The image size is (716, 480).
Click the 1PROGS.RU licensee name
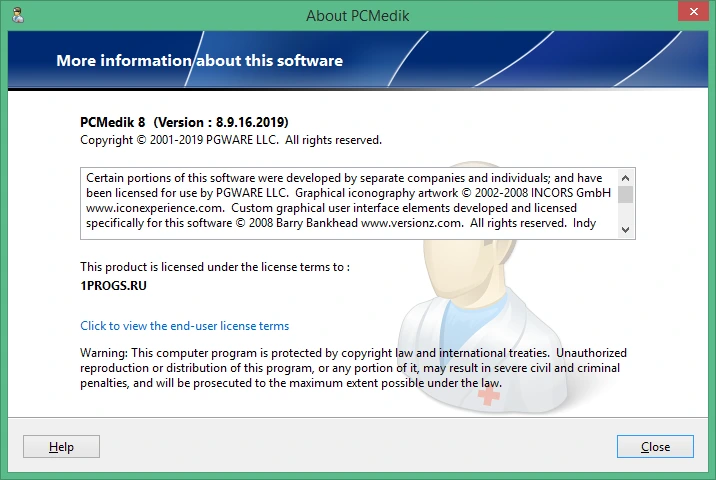[113, 286]
